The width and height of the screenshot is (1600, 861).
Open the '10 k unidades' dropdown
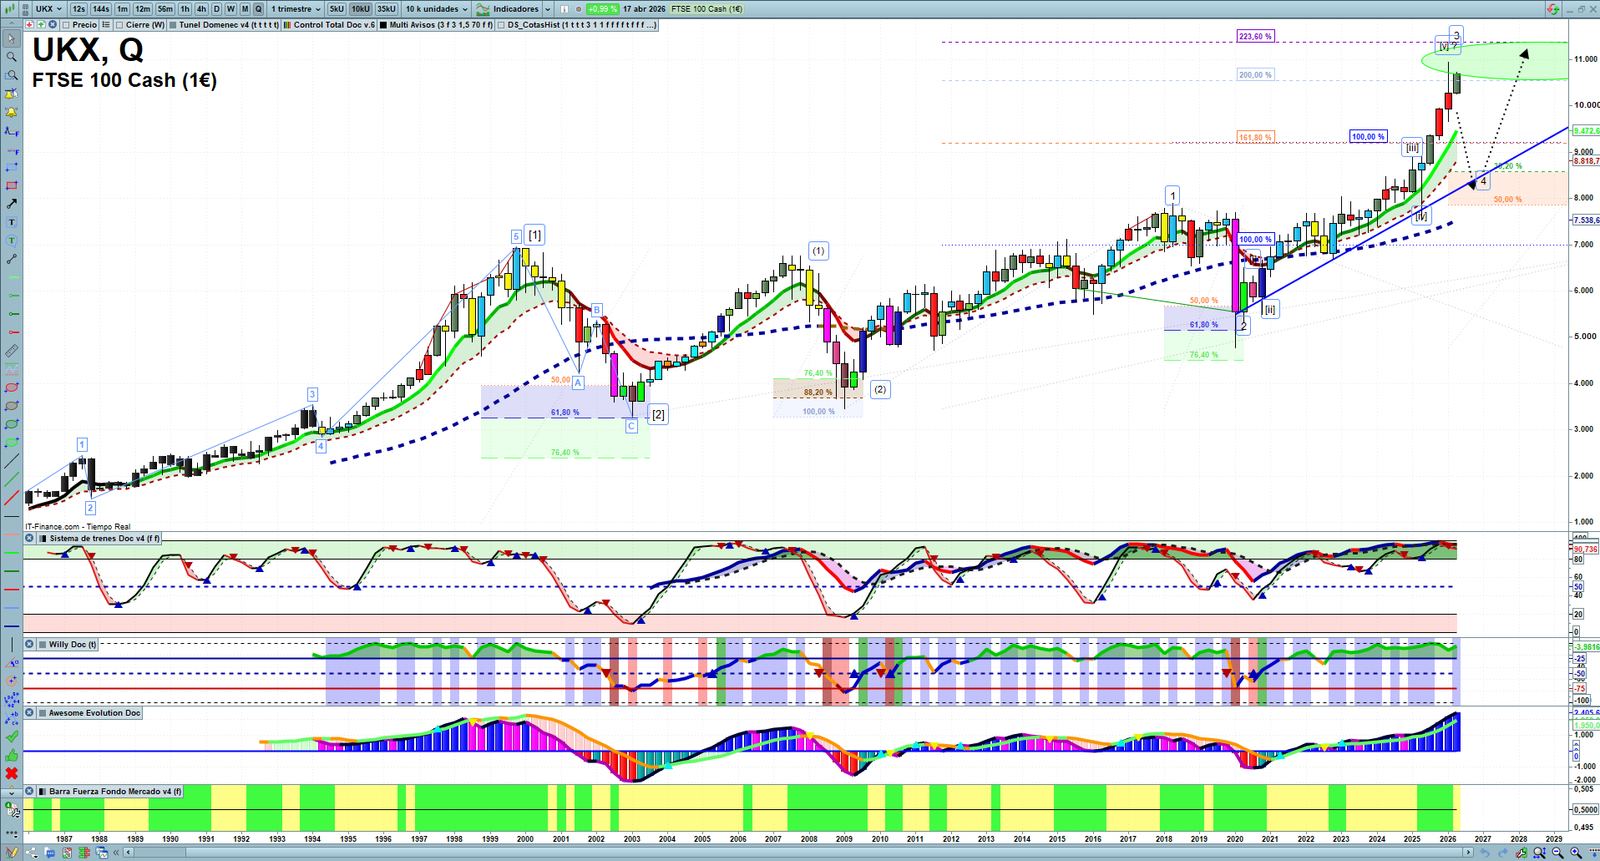pos(436,9)
